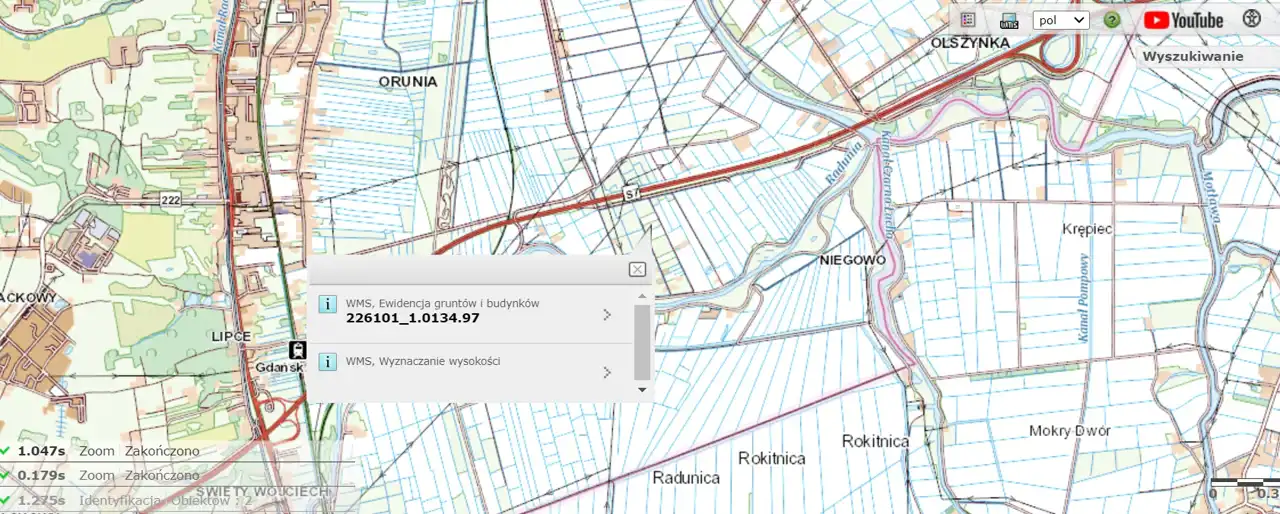Click info icon for Ewidencja gruntów i budynków
This screenshot has width=1280, height=514.
click(x=327, y=305)
